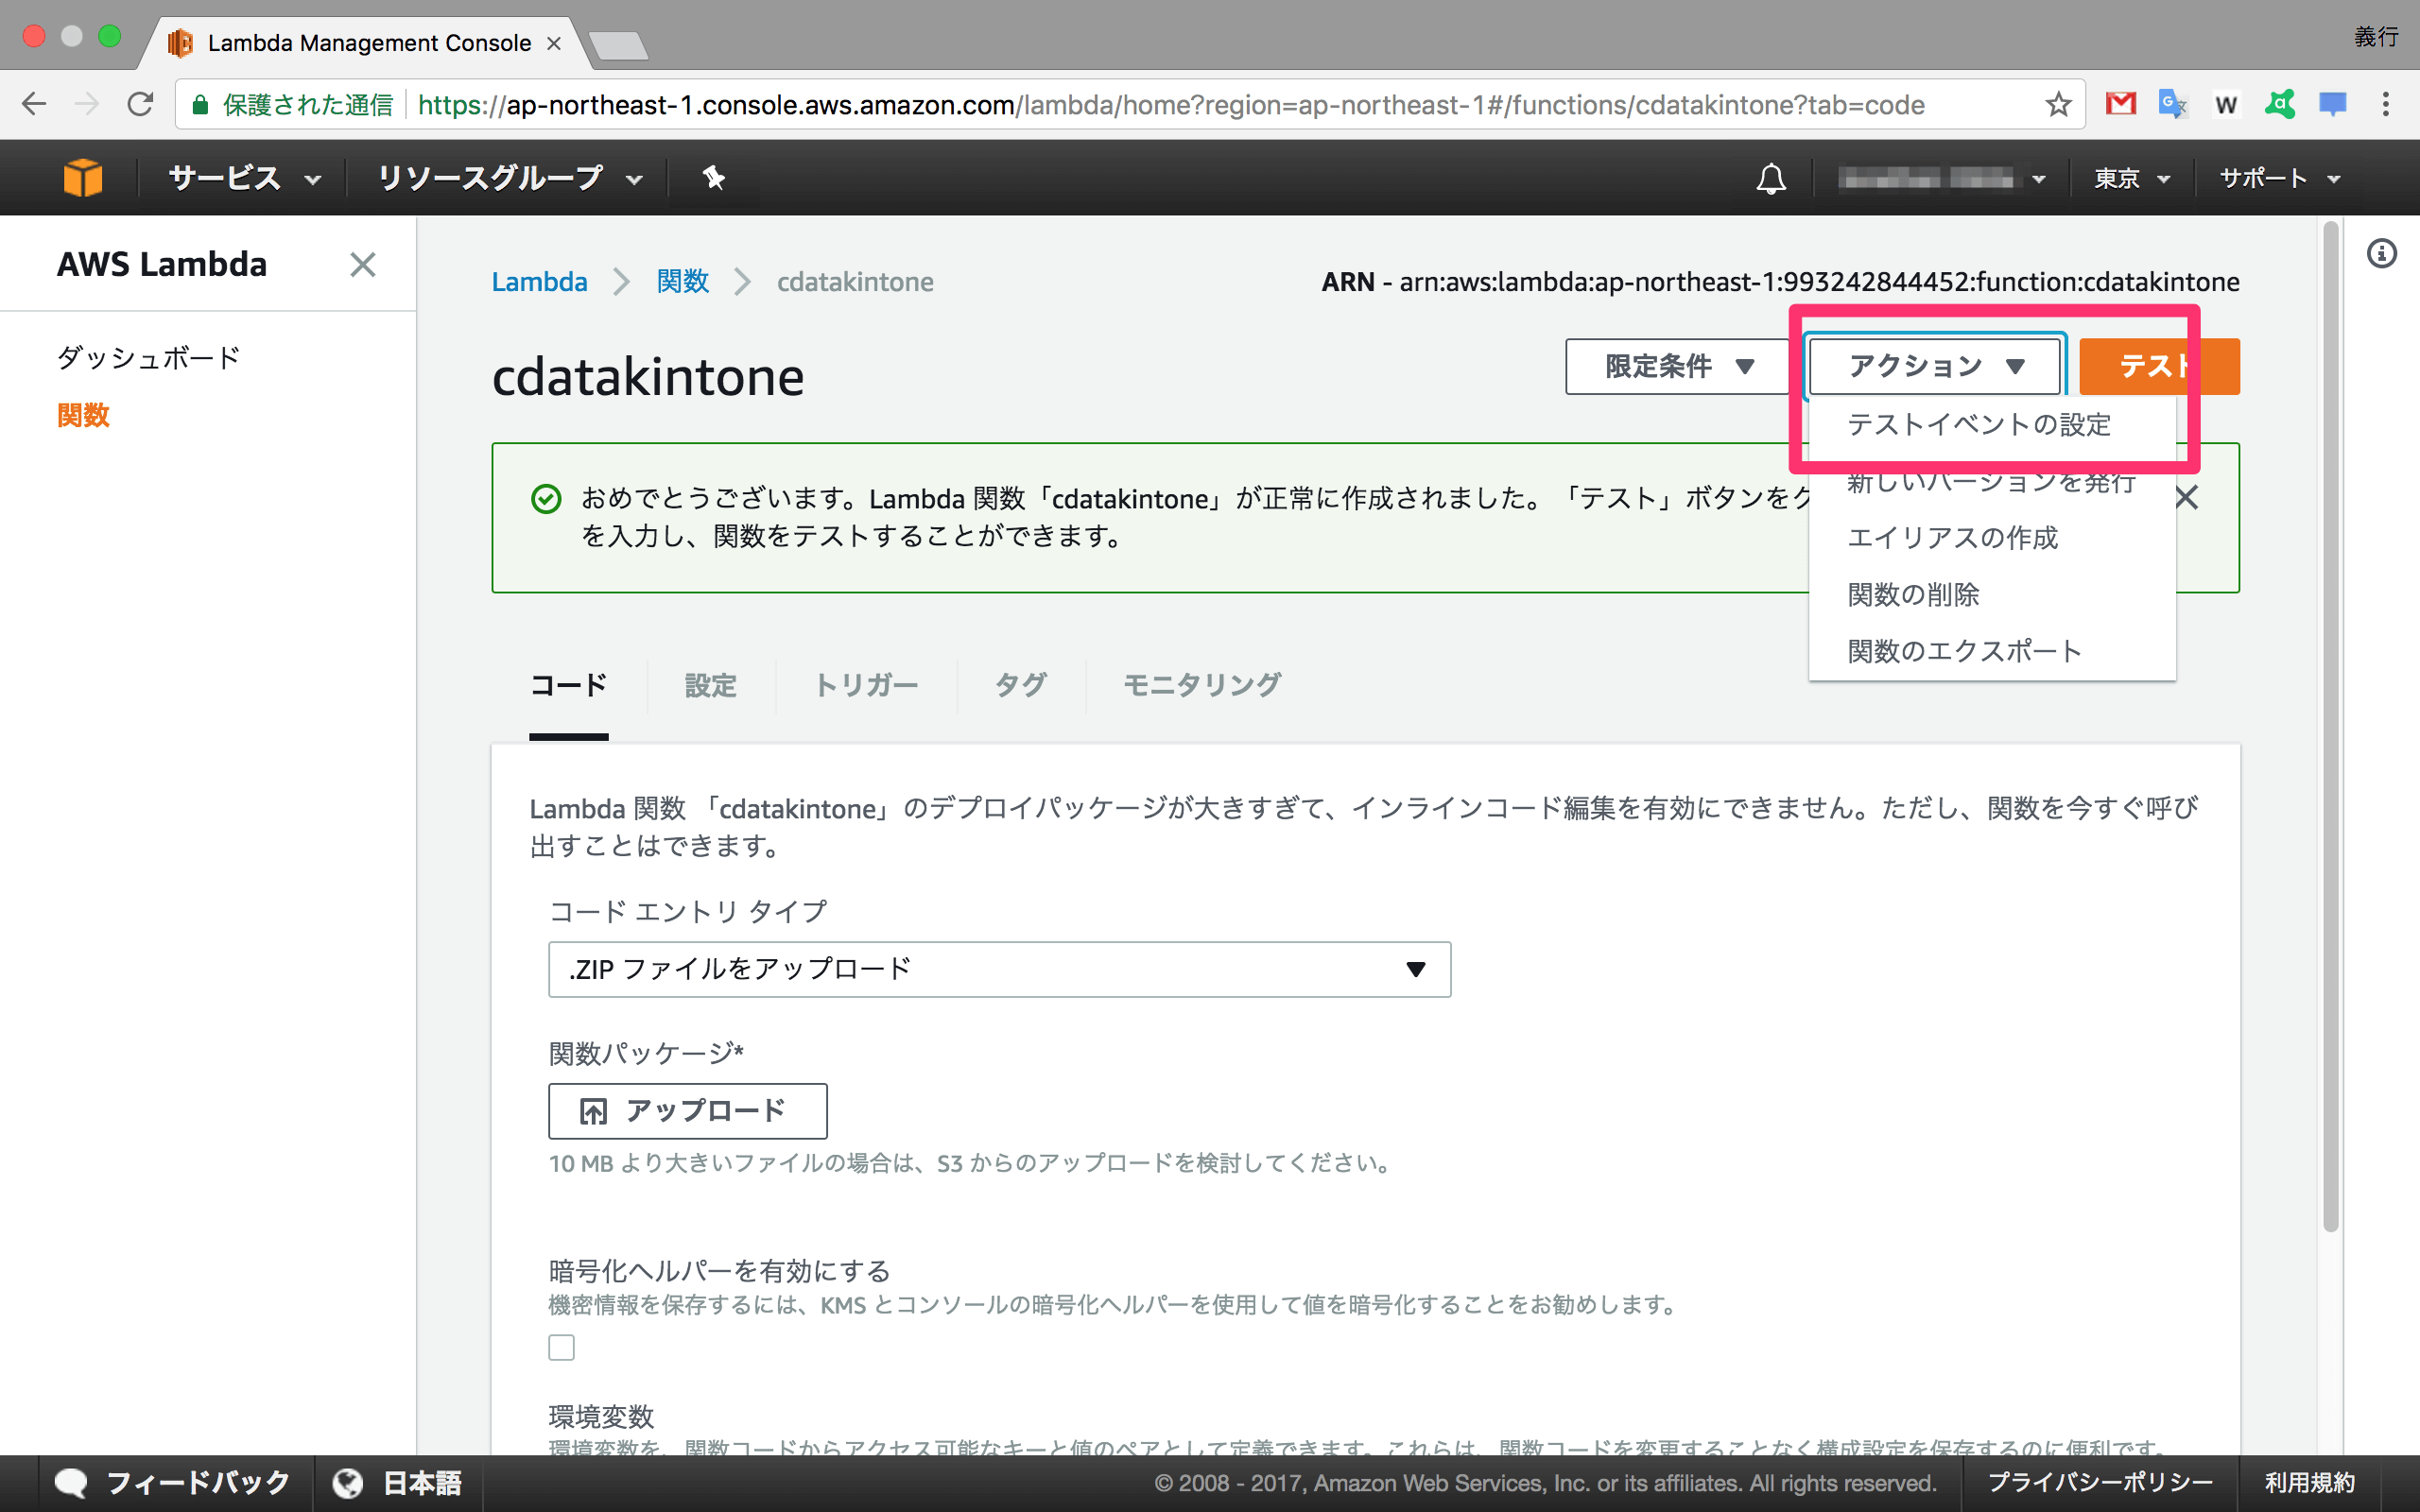This screenshot has height=1512, width=2420.
Task: Open the notifications bell icon
Action: pos(1770,178)
